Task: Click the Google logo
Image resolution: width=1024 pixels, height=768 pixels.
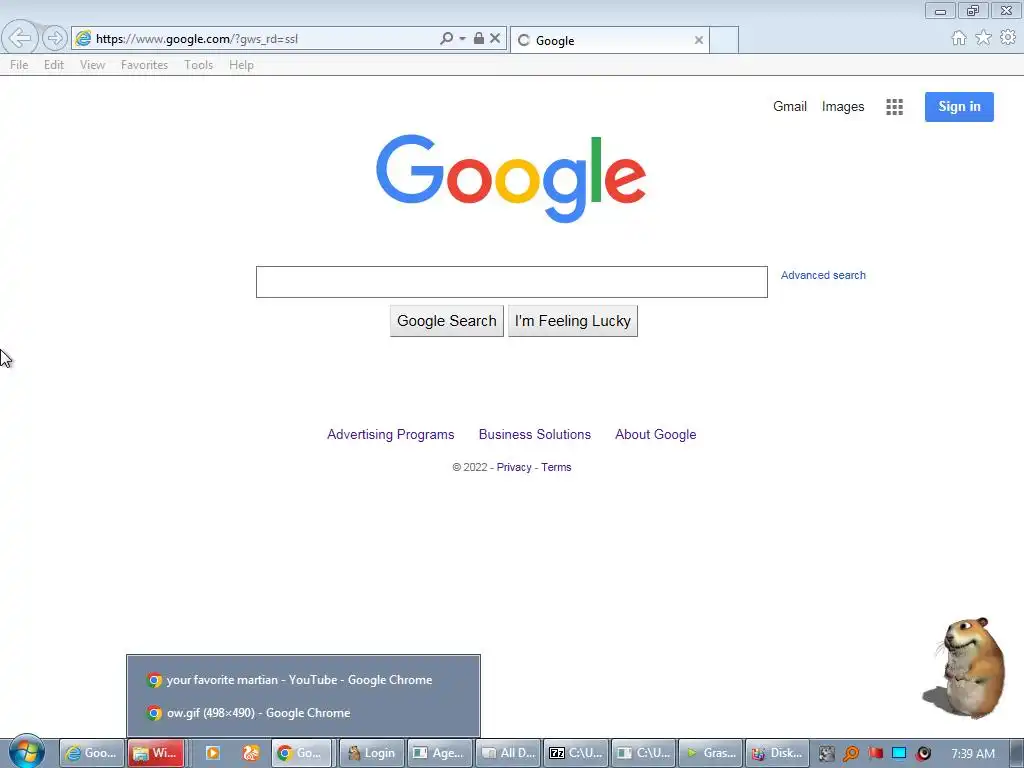Action: [x=511, y=178]
